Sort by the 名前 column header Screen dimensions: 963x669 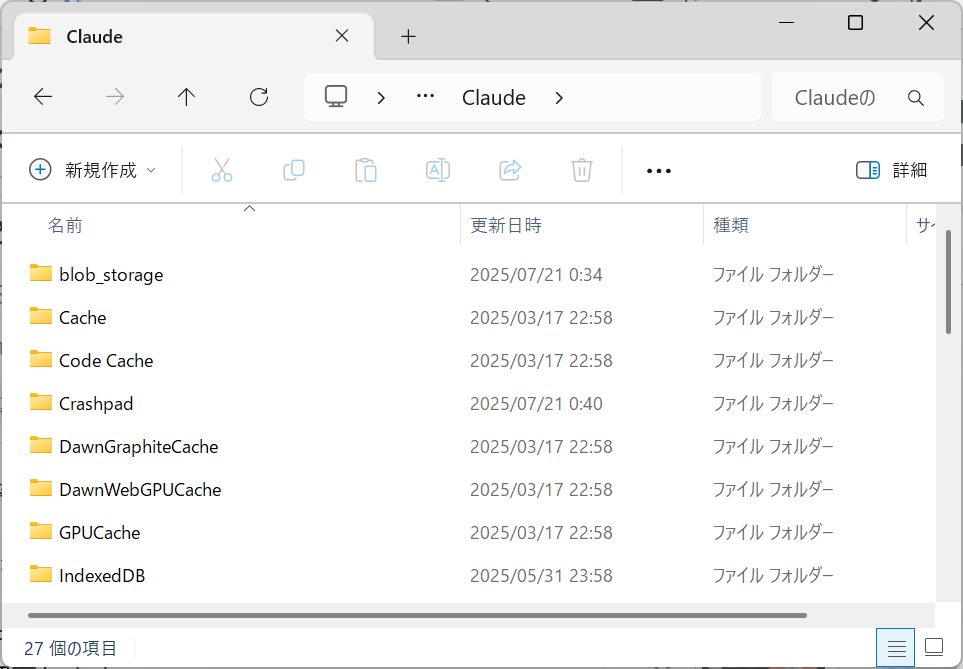click(x=65, y=225)
